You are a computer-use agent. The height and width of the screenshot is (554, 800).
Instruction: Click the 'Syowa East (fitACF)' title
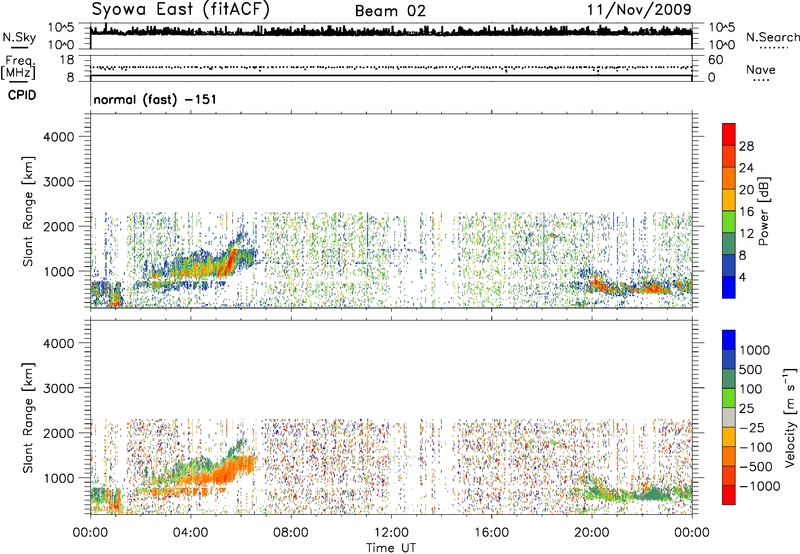[181, 10]
